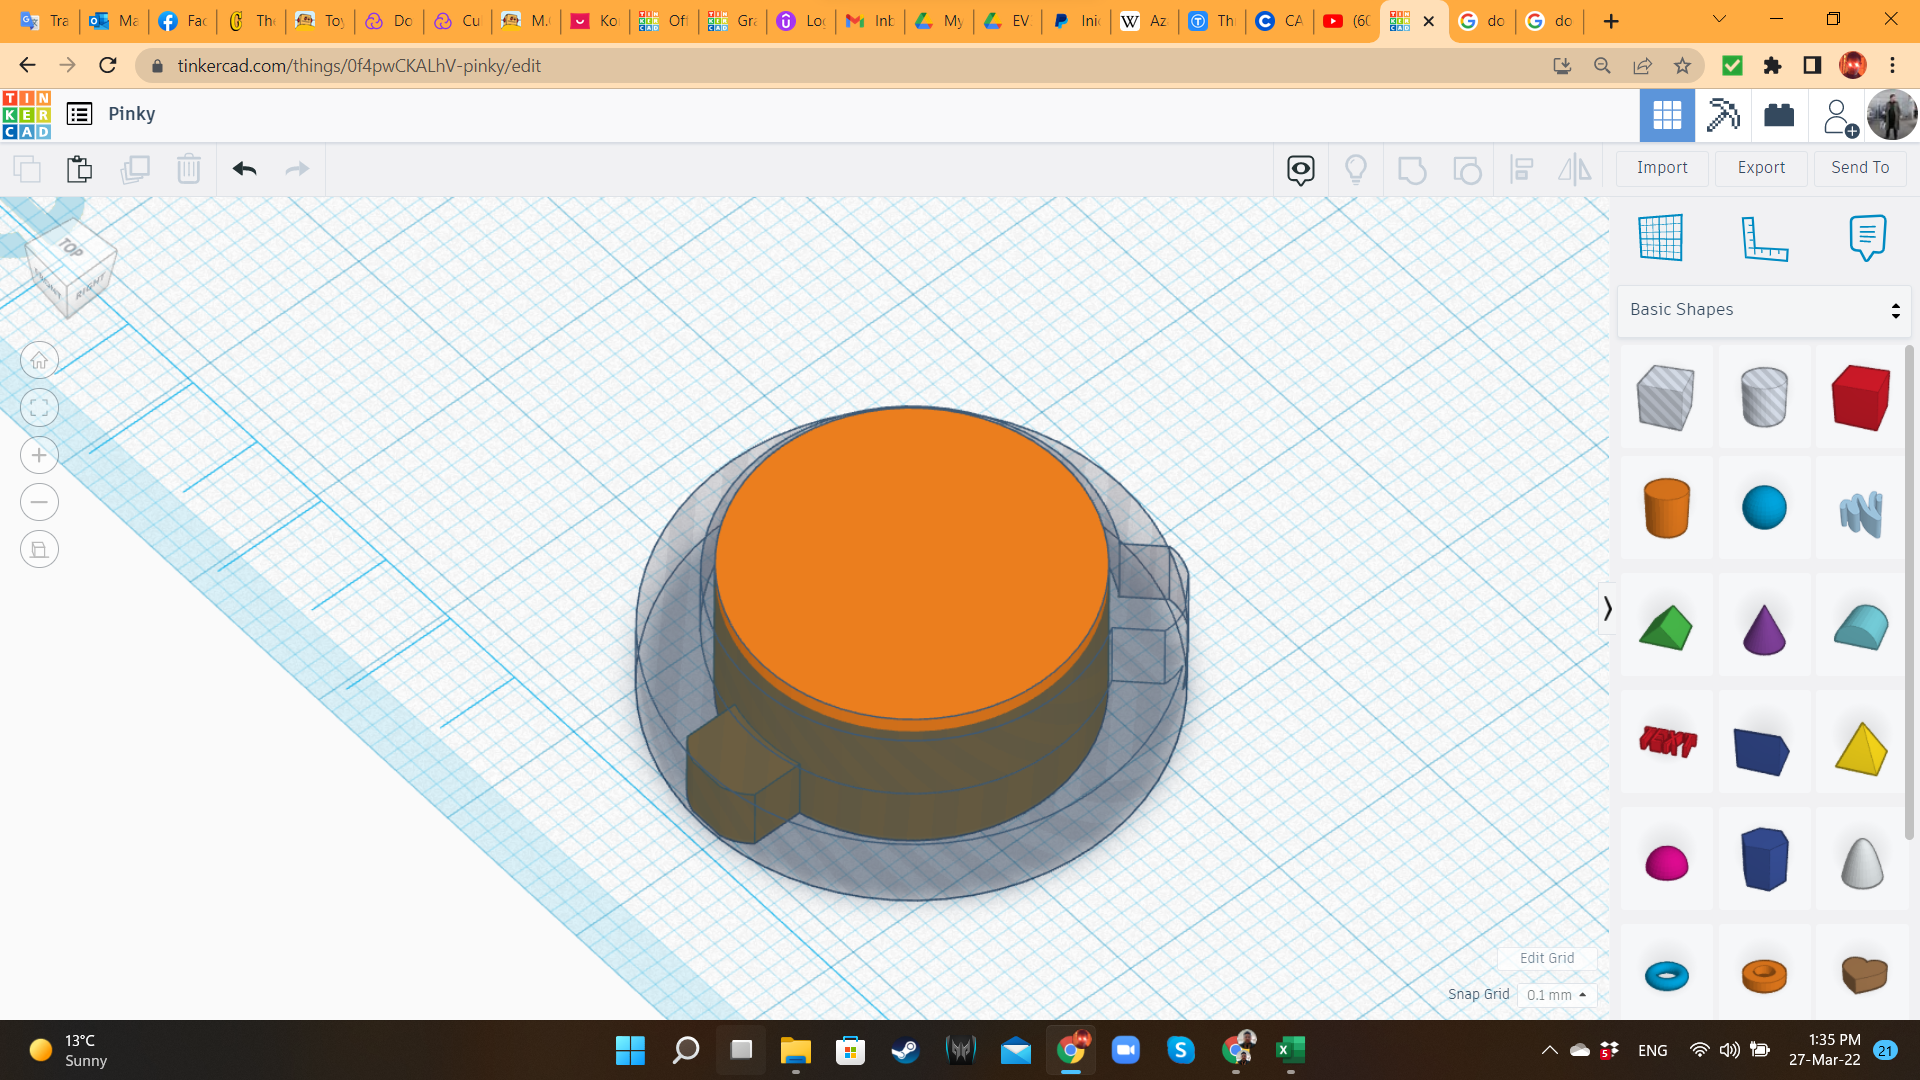This screenshot has width=1920, height=1080.
Task: Click the Zoom in plus button
Action: (x=39, y=455)
